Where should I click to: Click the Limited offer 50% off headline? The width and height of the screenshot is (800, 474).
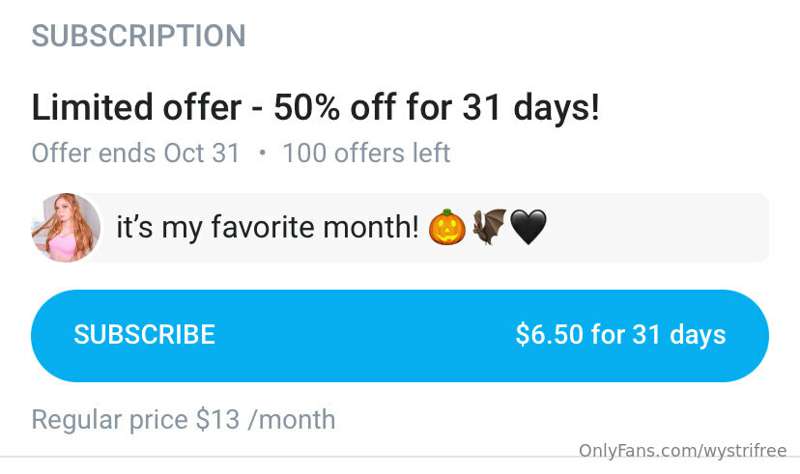tap(315, 108)
